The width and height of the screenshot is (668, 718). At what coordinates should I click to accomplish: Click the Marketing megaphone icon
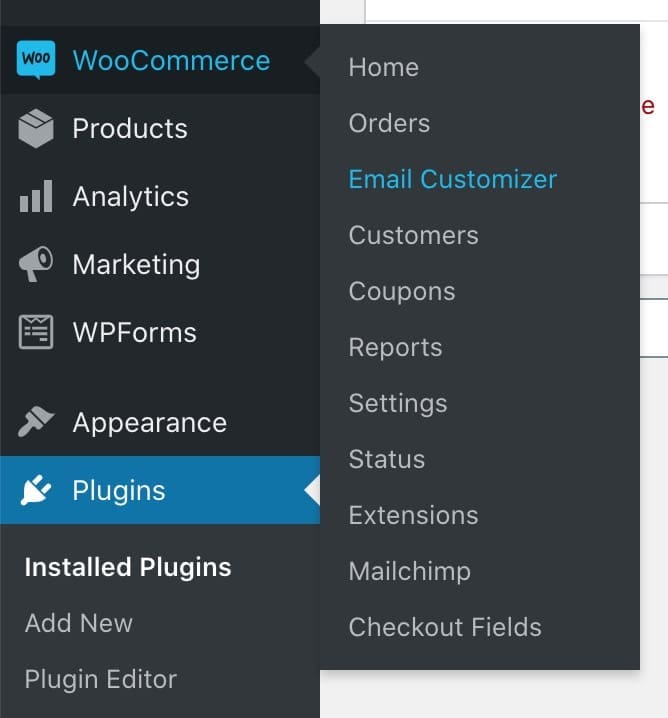pyautogui.click(x=36, y=264)
